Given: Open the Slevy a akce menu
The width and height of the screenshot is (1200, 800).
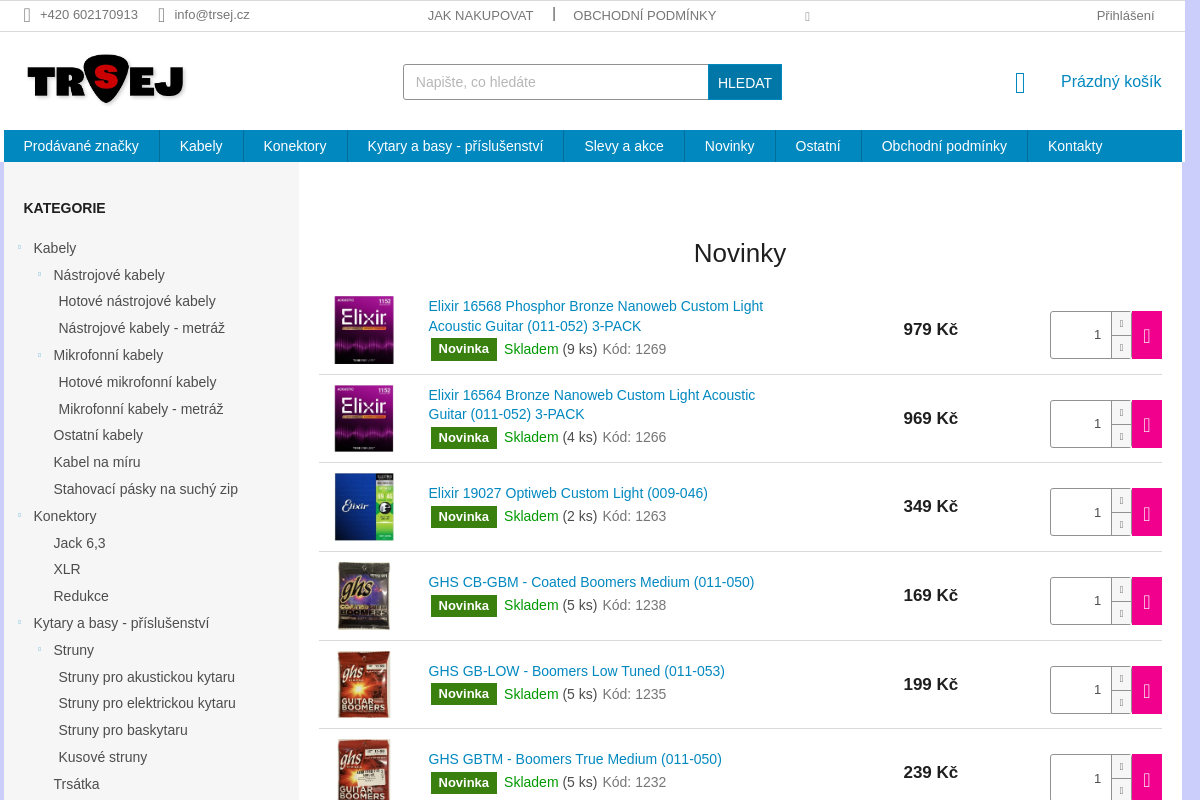Looking at the screenshot, I should [x=623, y=146].
